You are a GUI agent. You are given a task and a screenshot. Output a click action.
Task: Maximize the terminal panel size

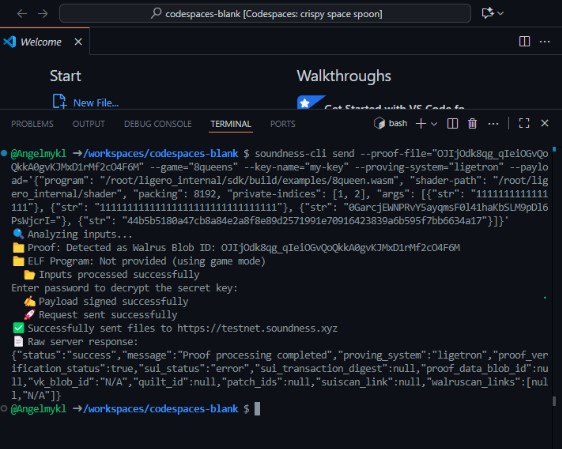524,124
